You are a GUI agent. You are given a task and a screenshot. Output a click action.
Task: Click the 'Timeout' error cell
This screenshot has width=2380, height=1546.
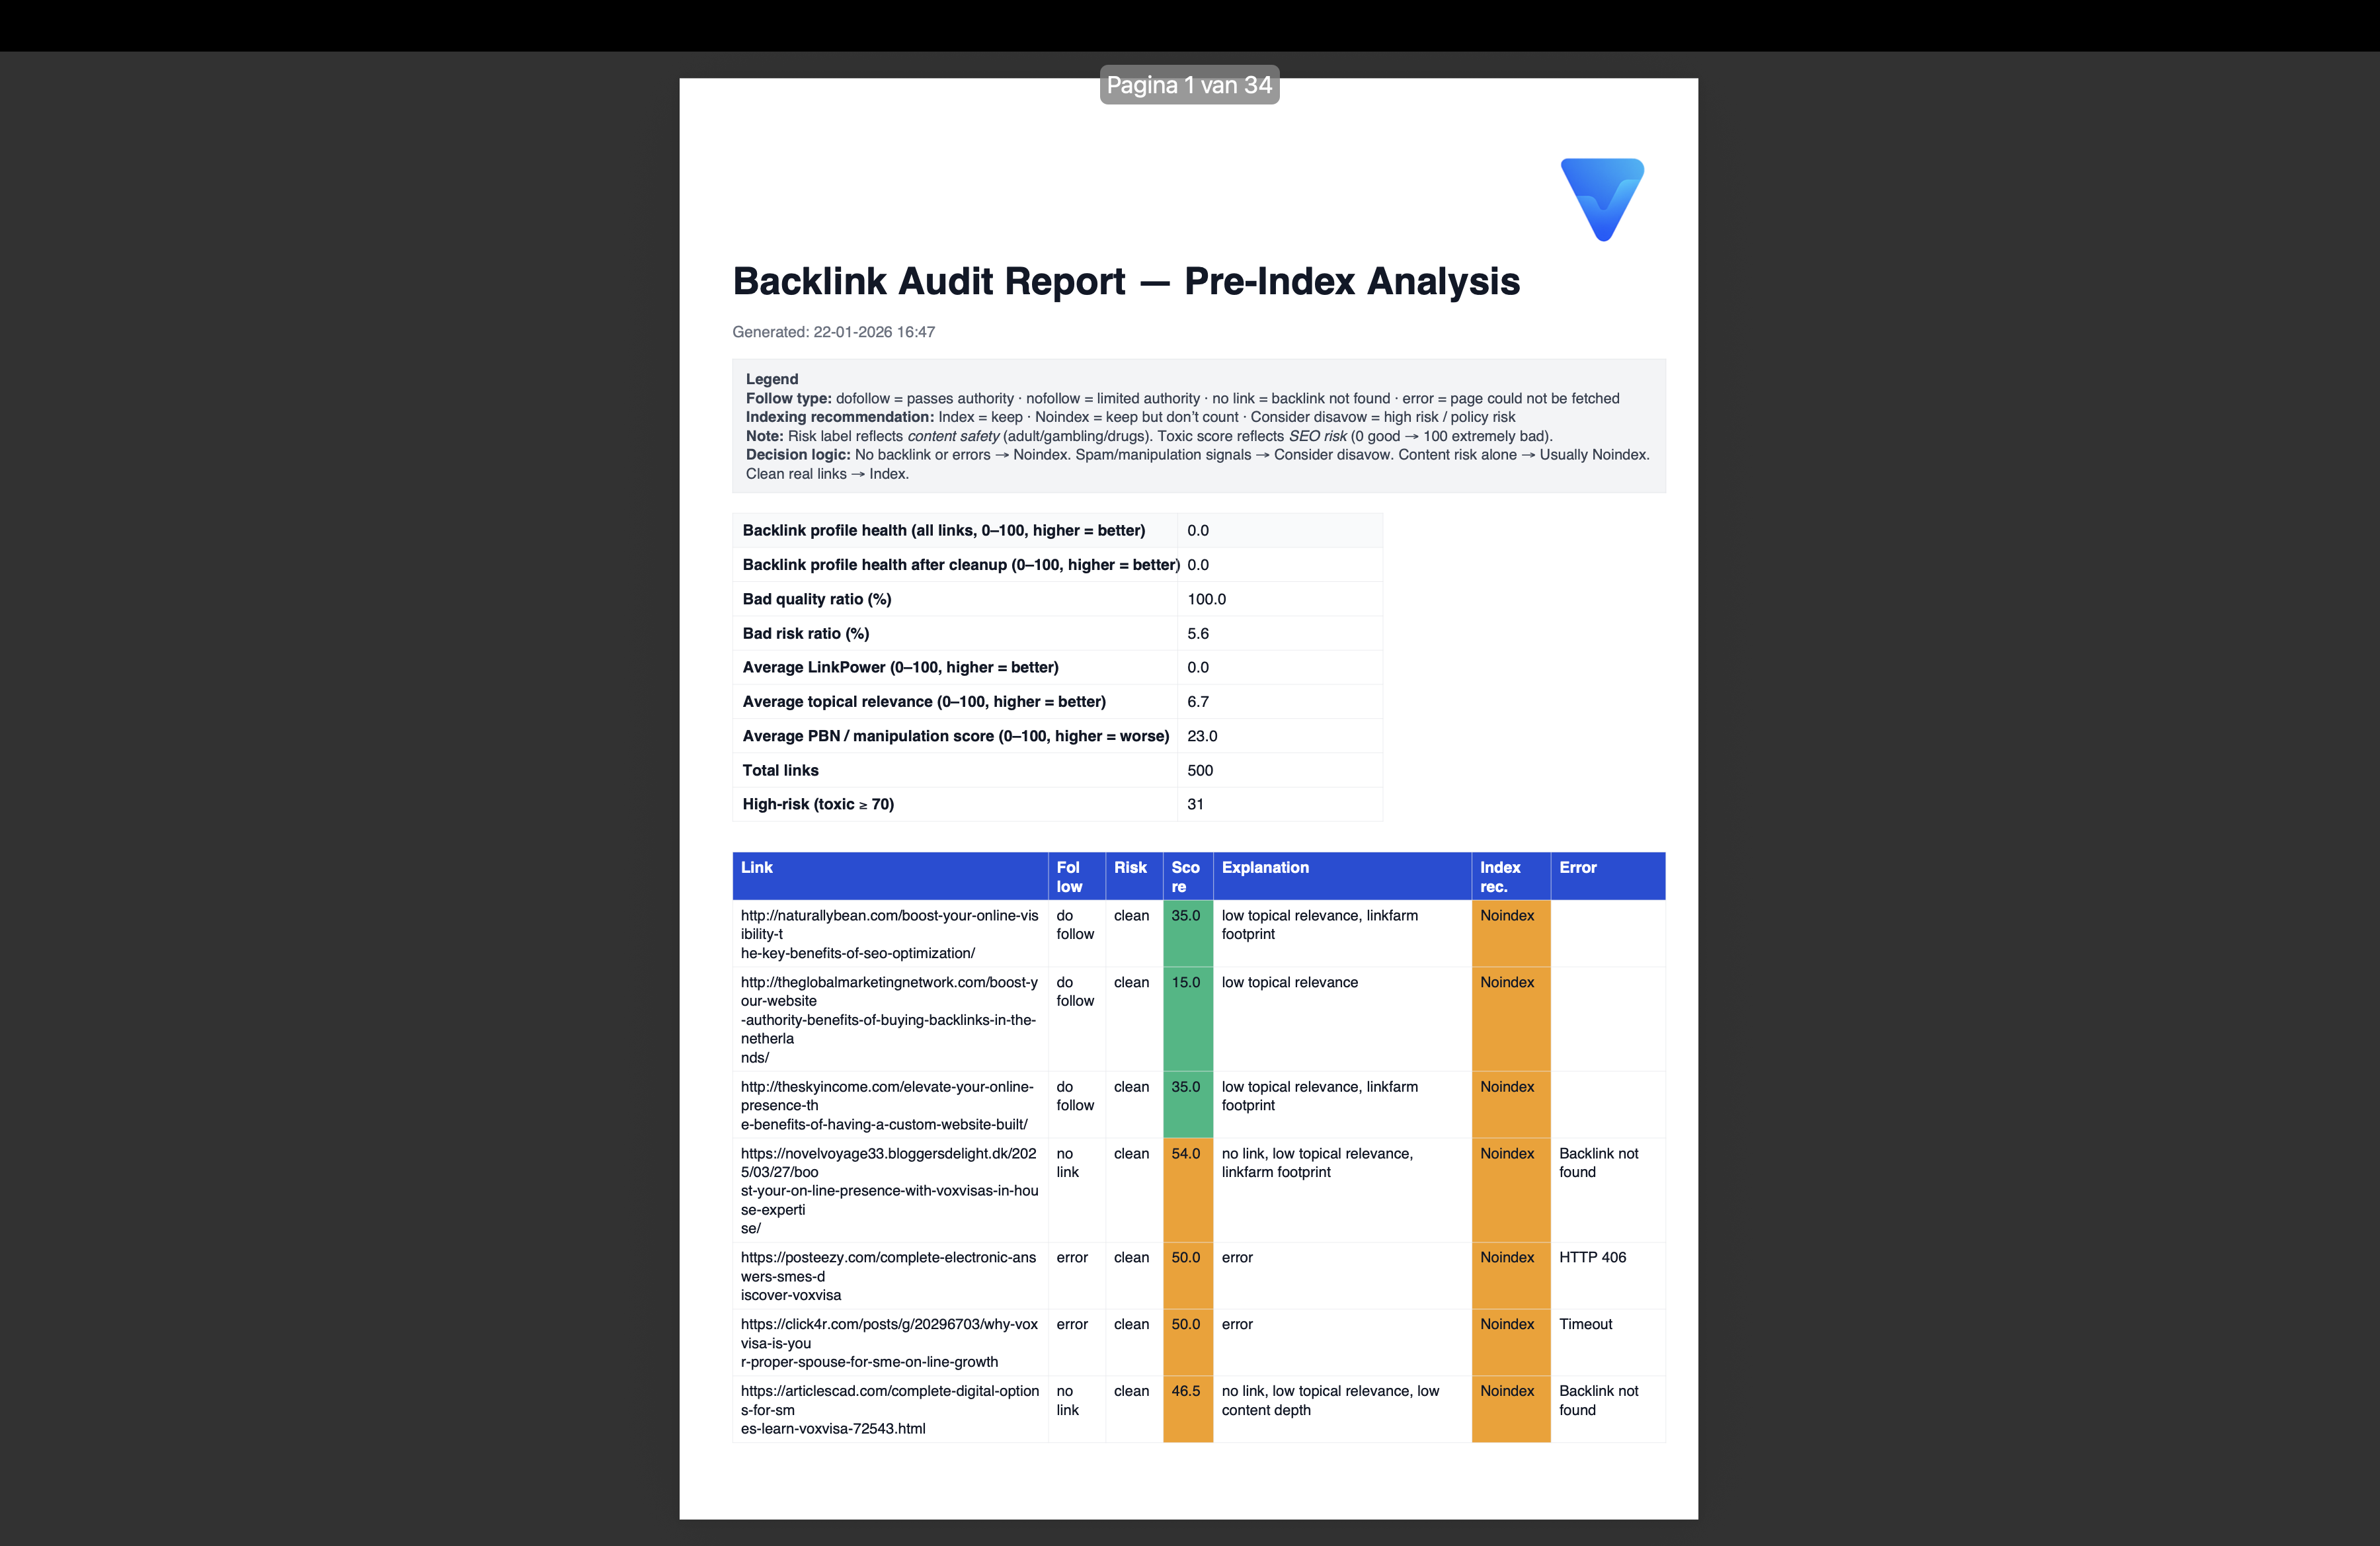pyautogui.click(x=1585, y=1324)
